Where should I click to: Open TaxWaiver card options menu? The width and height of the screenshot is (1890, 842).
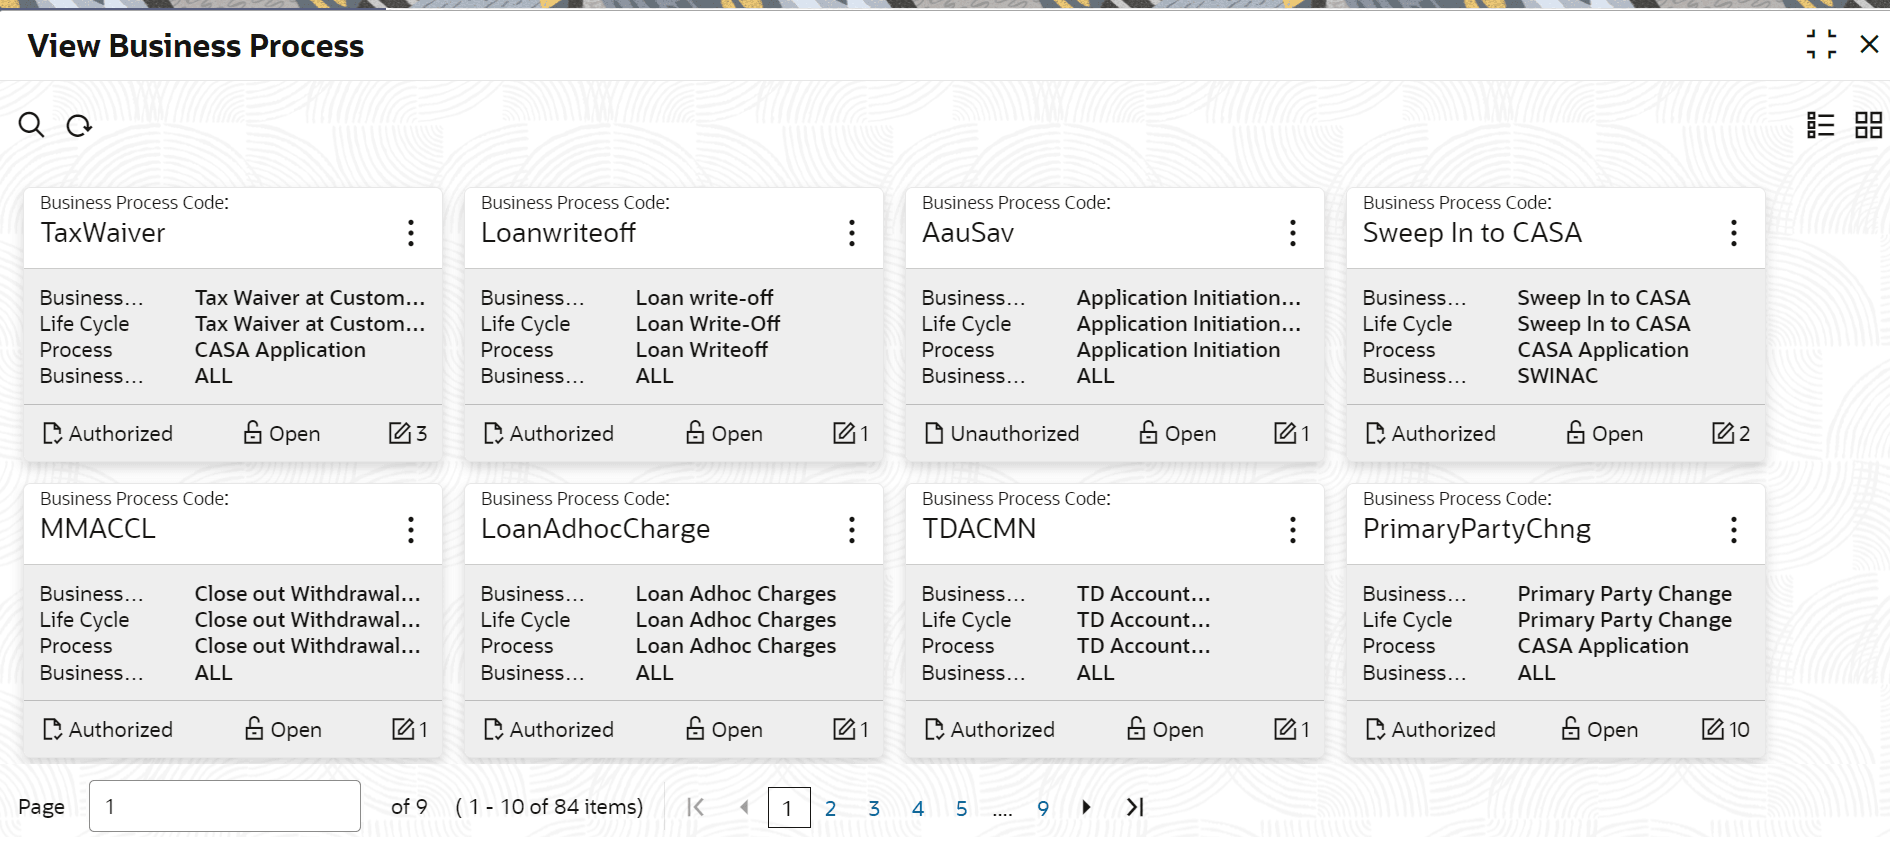(x=411, y=233)
